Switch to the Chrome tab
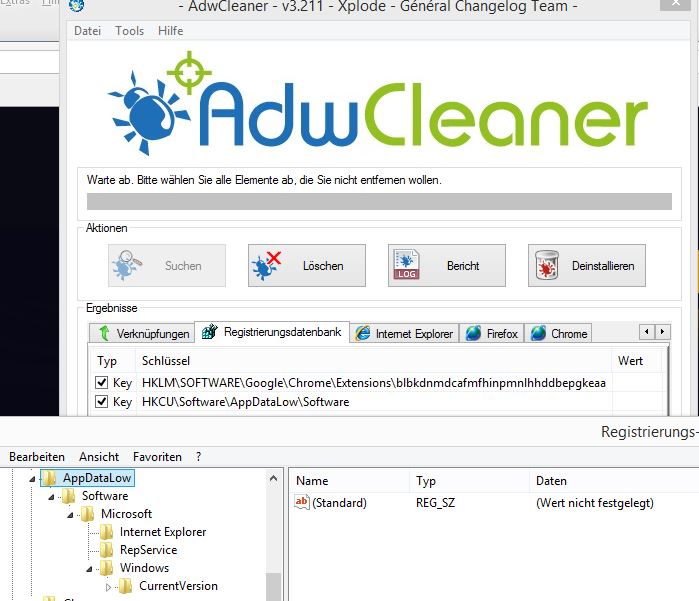 (x=558, y=333)
